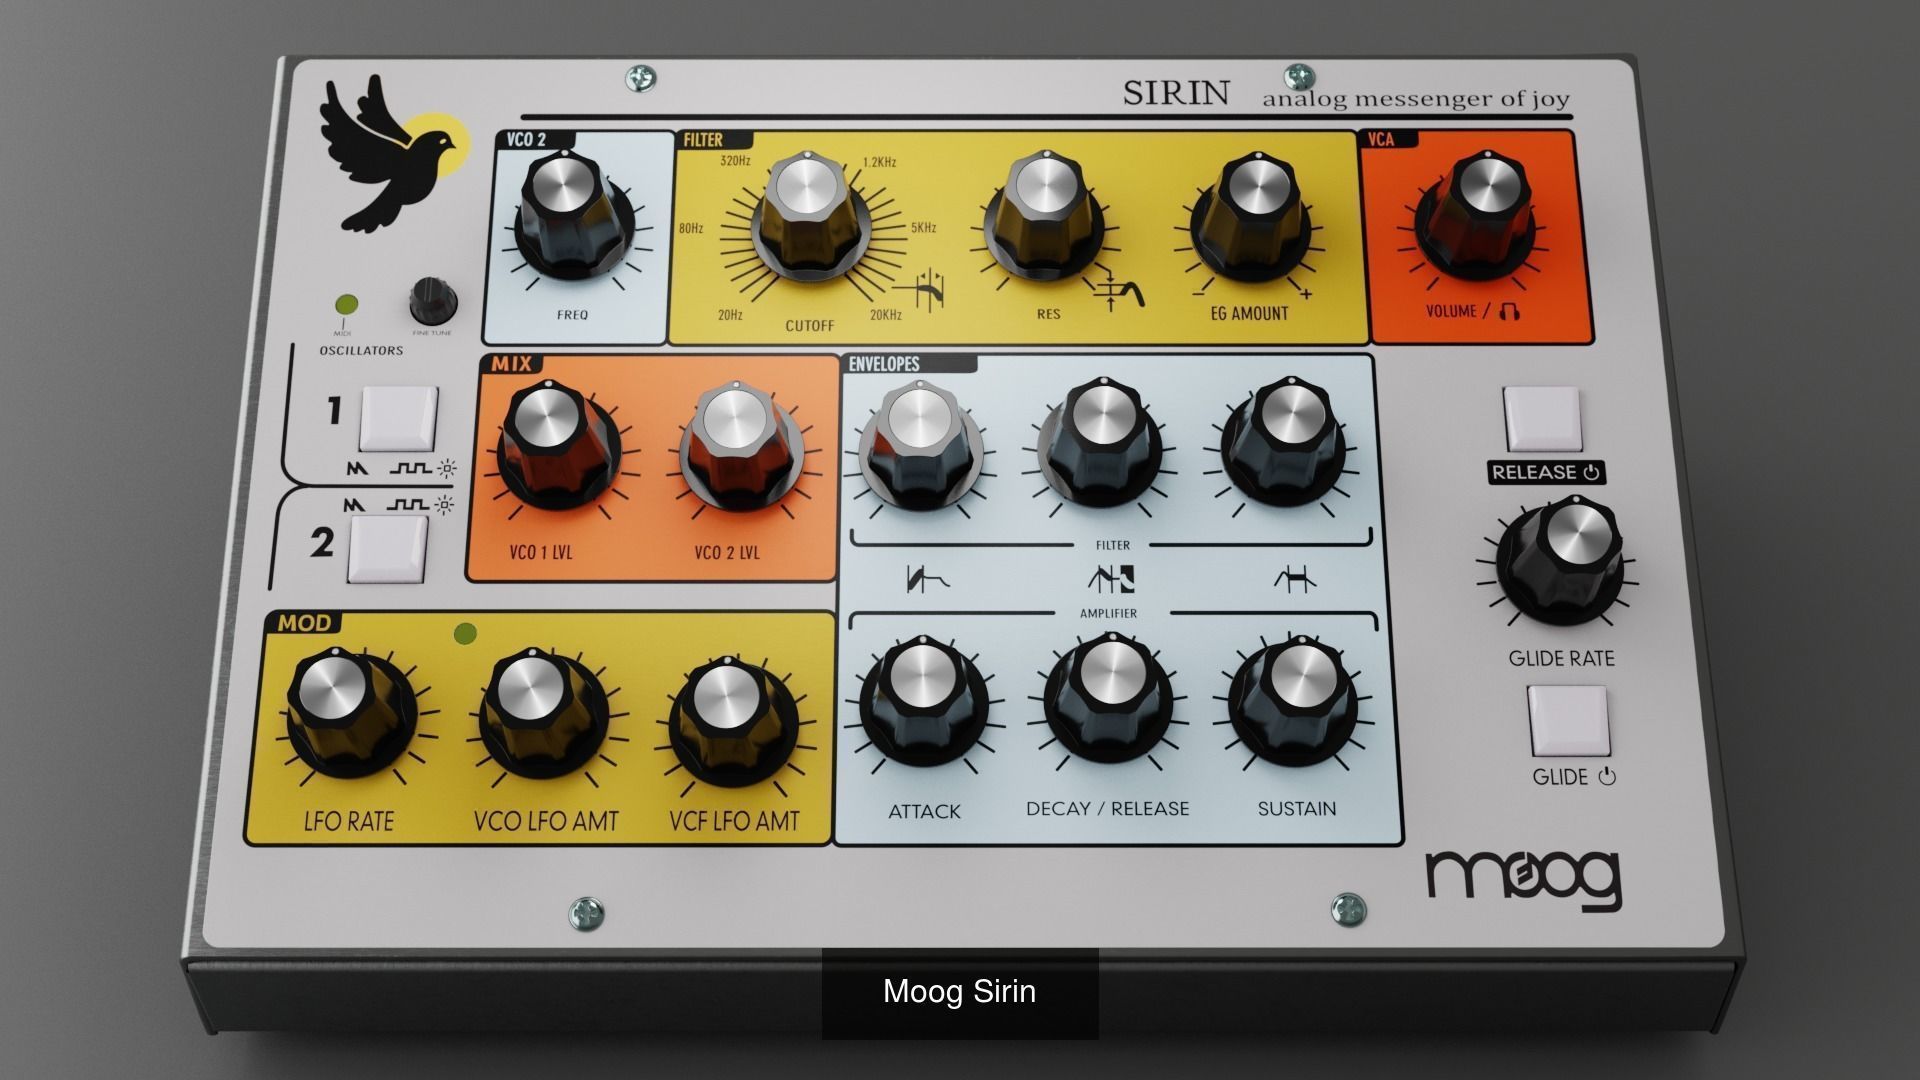
Task: Click the VCO 2 LVL knob
Action: click(x=740, y=446)
